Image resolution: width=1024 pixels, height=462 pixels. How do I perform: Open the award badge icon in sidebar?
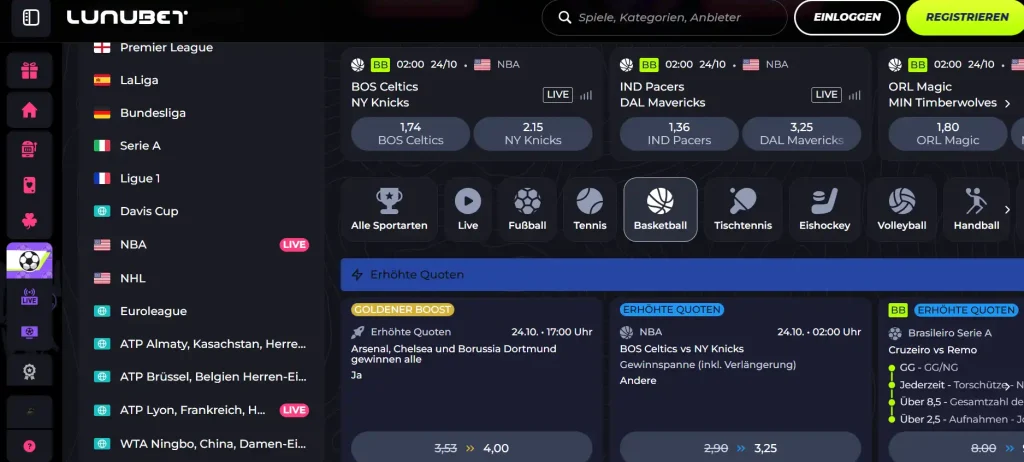point(29,372)
